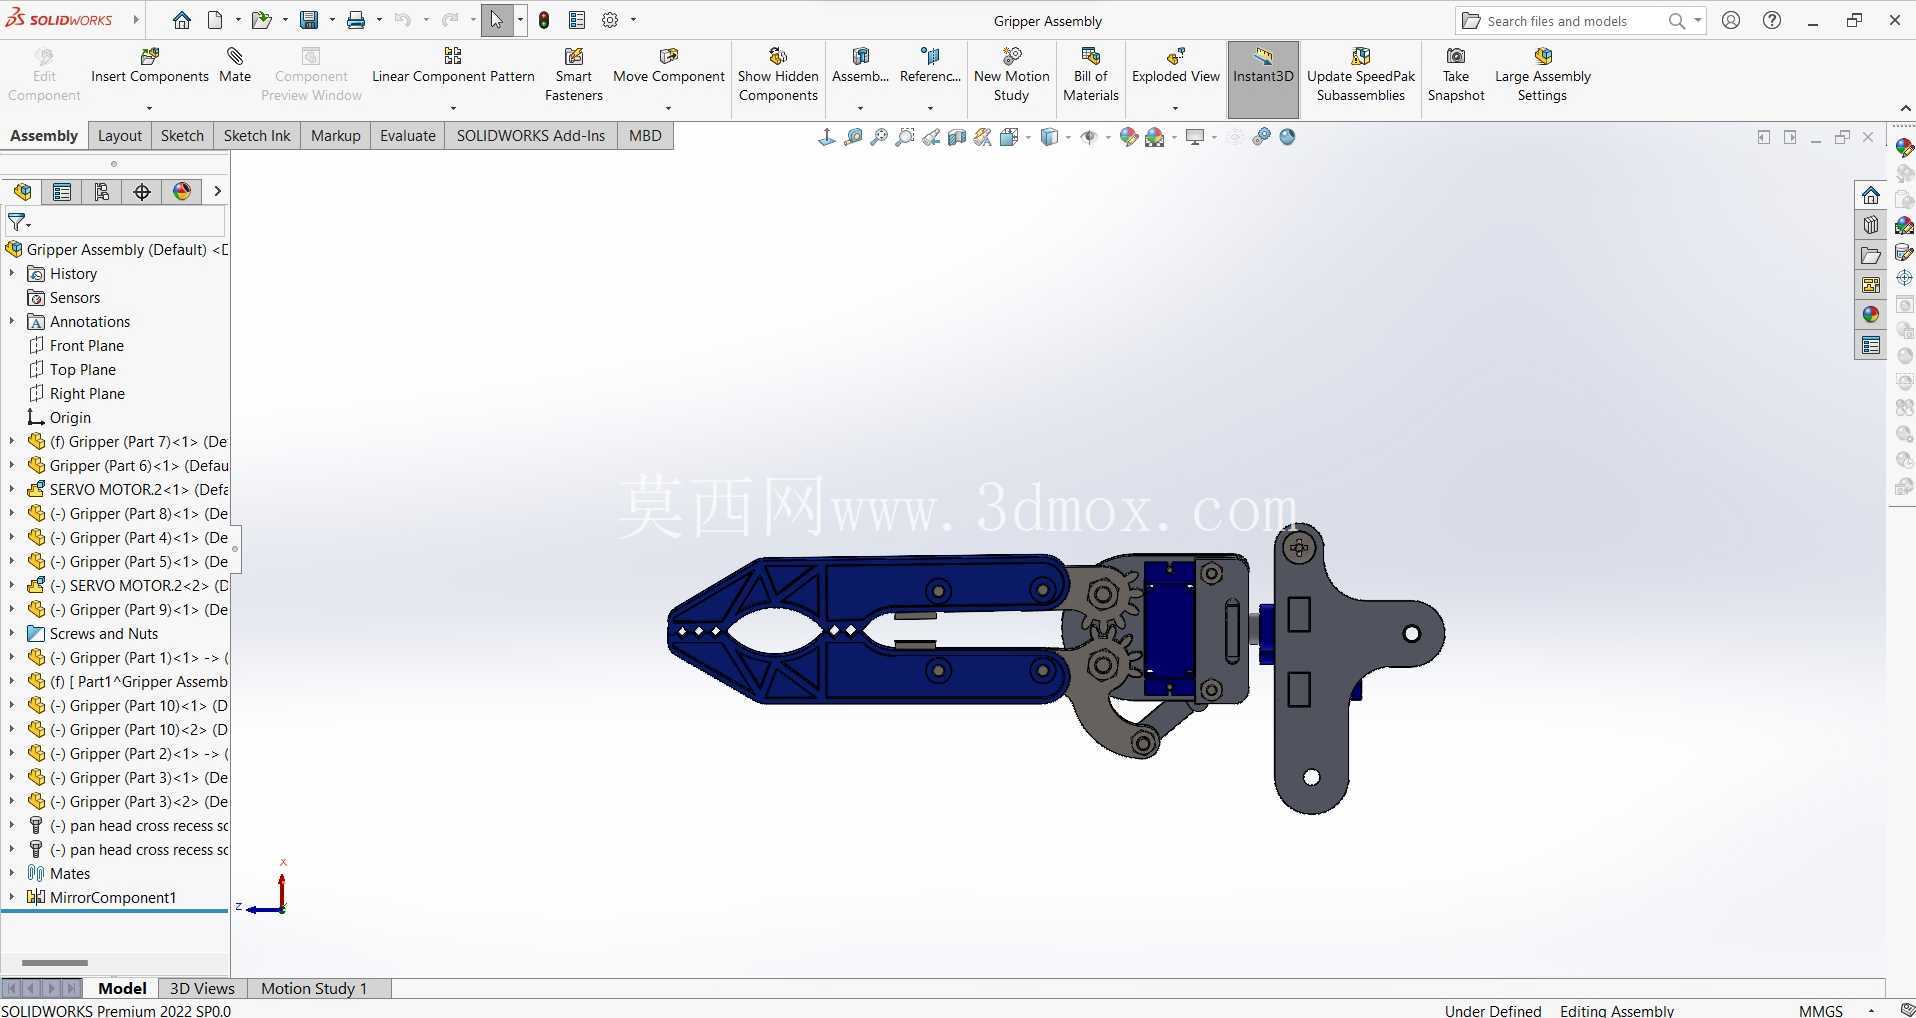Open the Options gear icon
Image resolution: width=1916 pixels, height=1018 pixels.
pyautogui.click(x=610, y=20)
